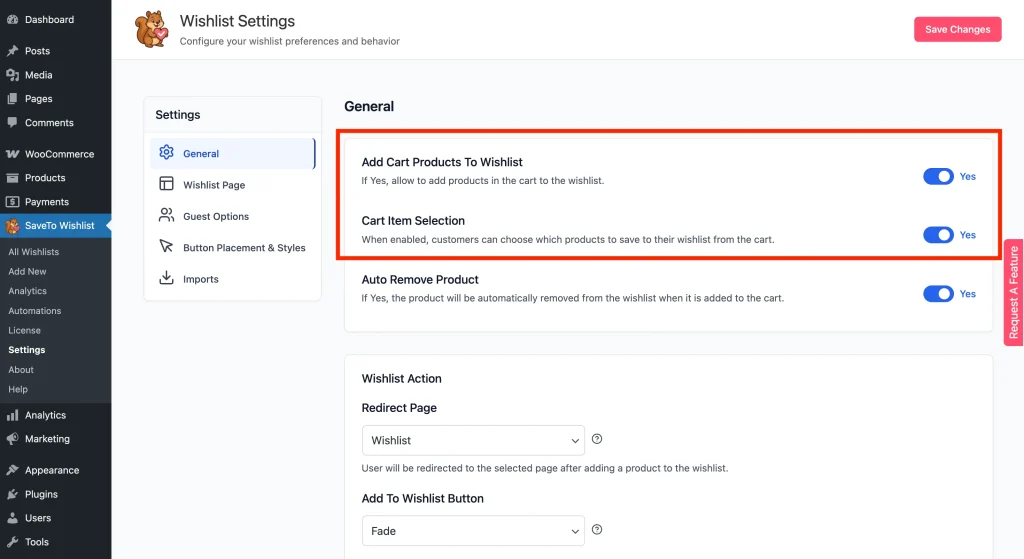
Task: Open the Guest Options settings tab
Action: tap(232, 216)
